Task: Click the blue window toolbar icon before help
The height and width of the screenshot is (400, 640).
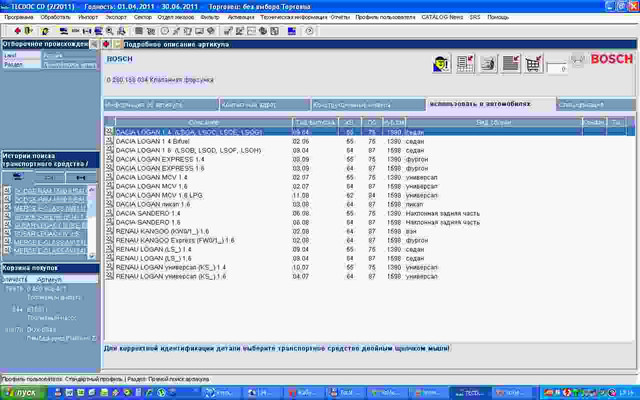Action: pos(291,31)
